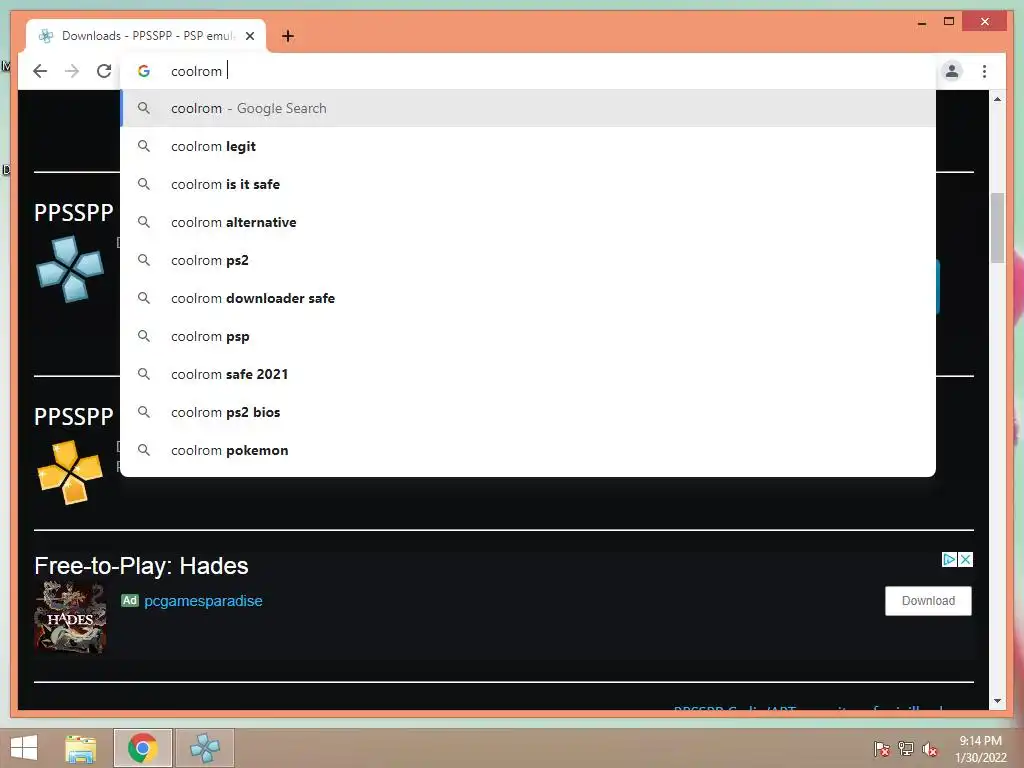
Task: Click the vertical scrollbar thumb
Action: tap(997, 228)
